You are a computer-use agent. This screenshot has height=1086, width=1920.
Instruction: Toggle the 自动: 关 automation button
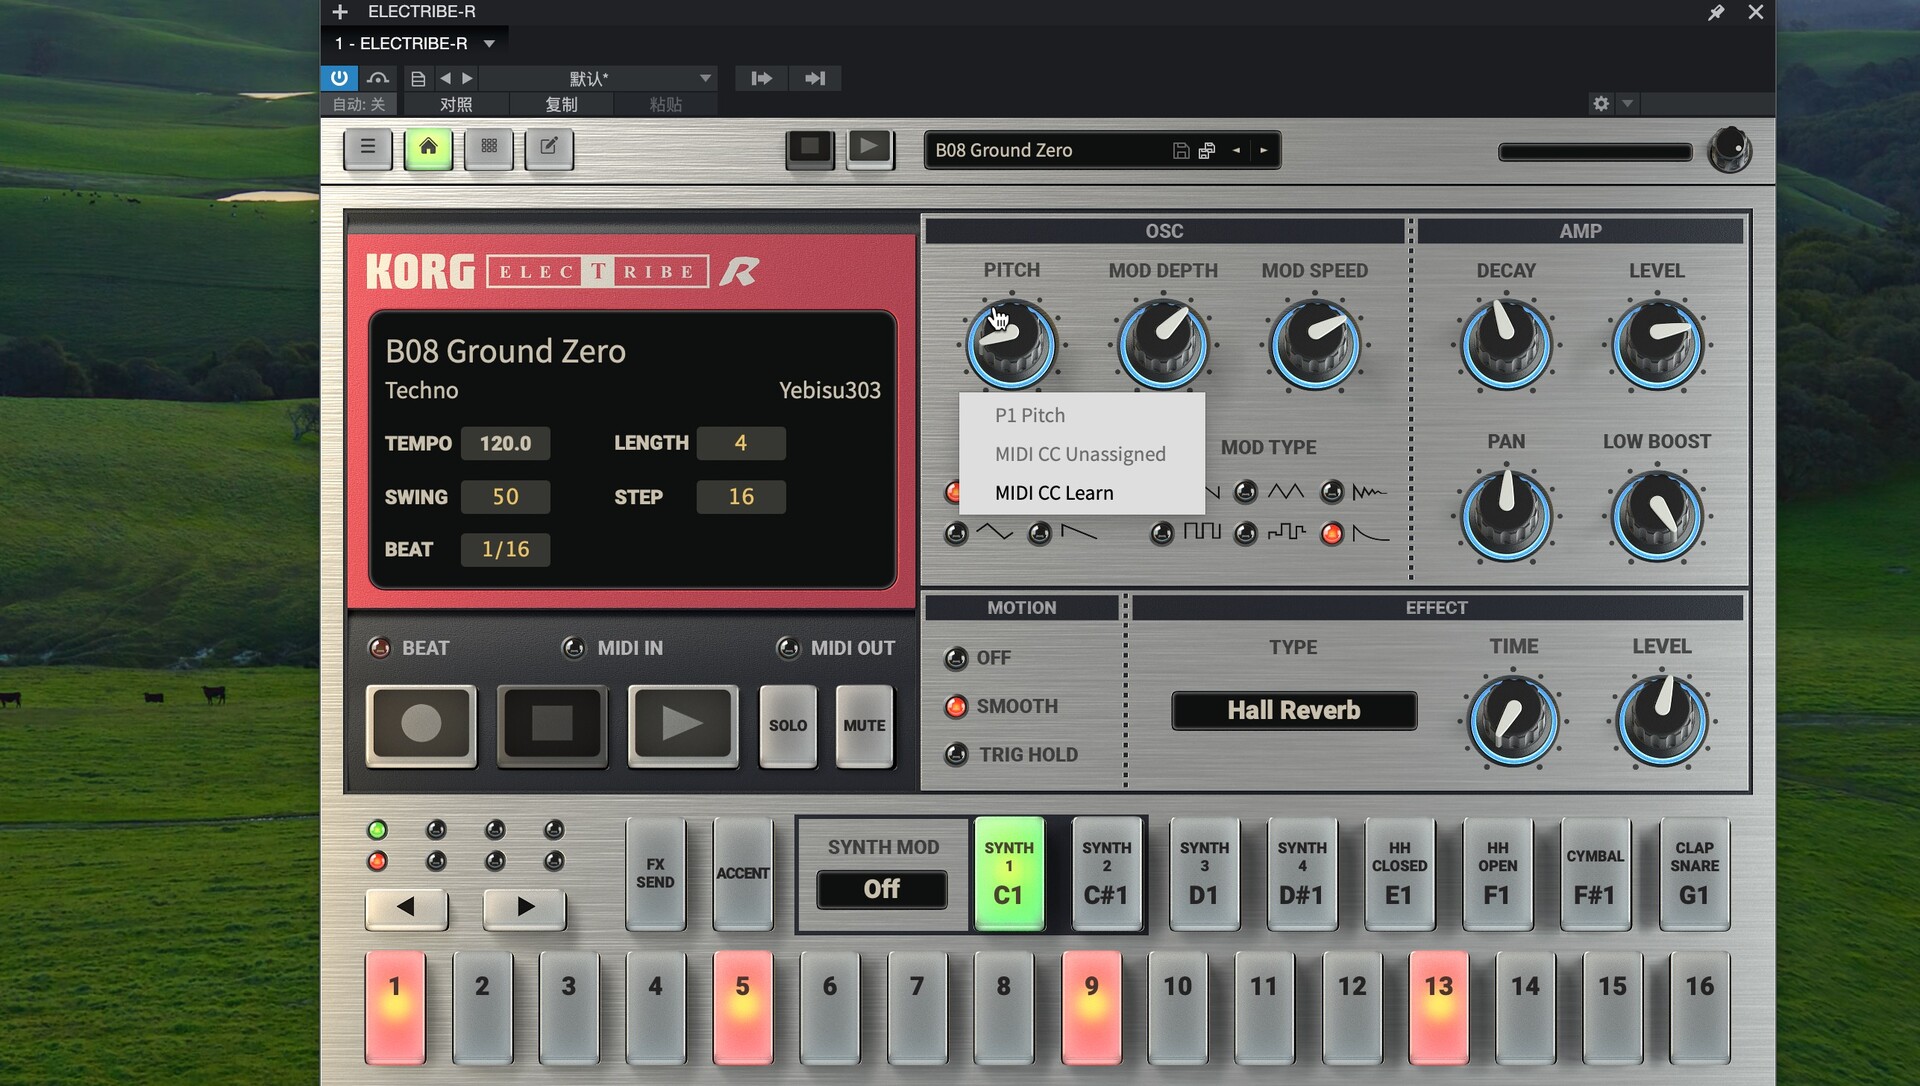click(x=359, y=104)
